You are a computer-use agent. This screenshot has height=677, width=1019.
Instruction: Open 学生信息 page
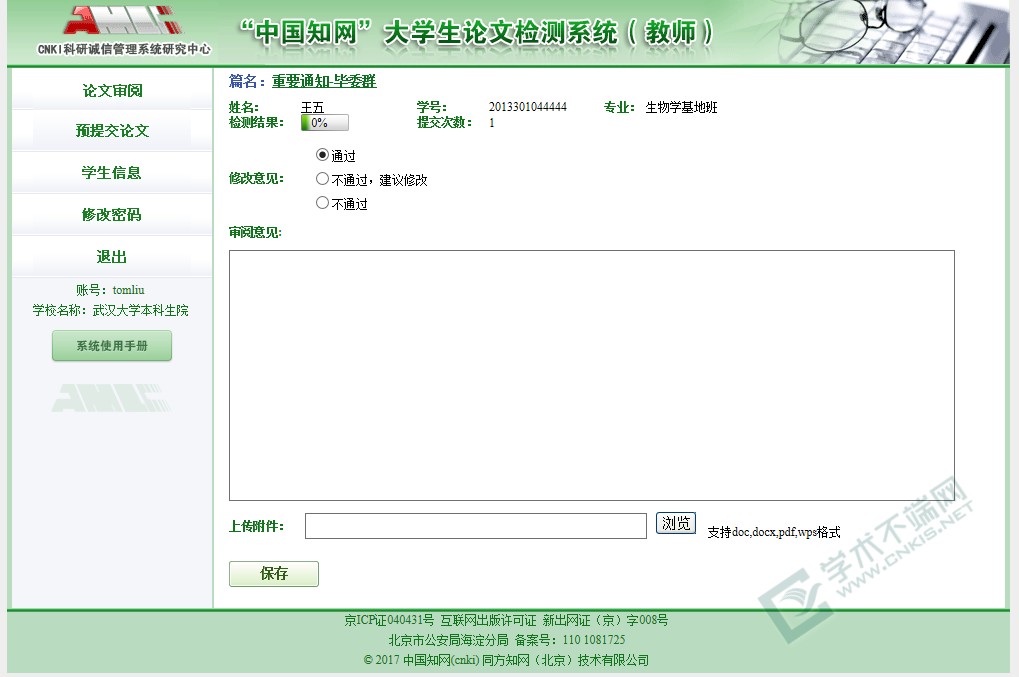[x=112, y=173]
